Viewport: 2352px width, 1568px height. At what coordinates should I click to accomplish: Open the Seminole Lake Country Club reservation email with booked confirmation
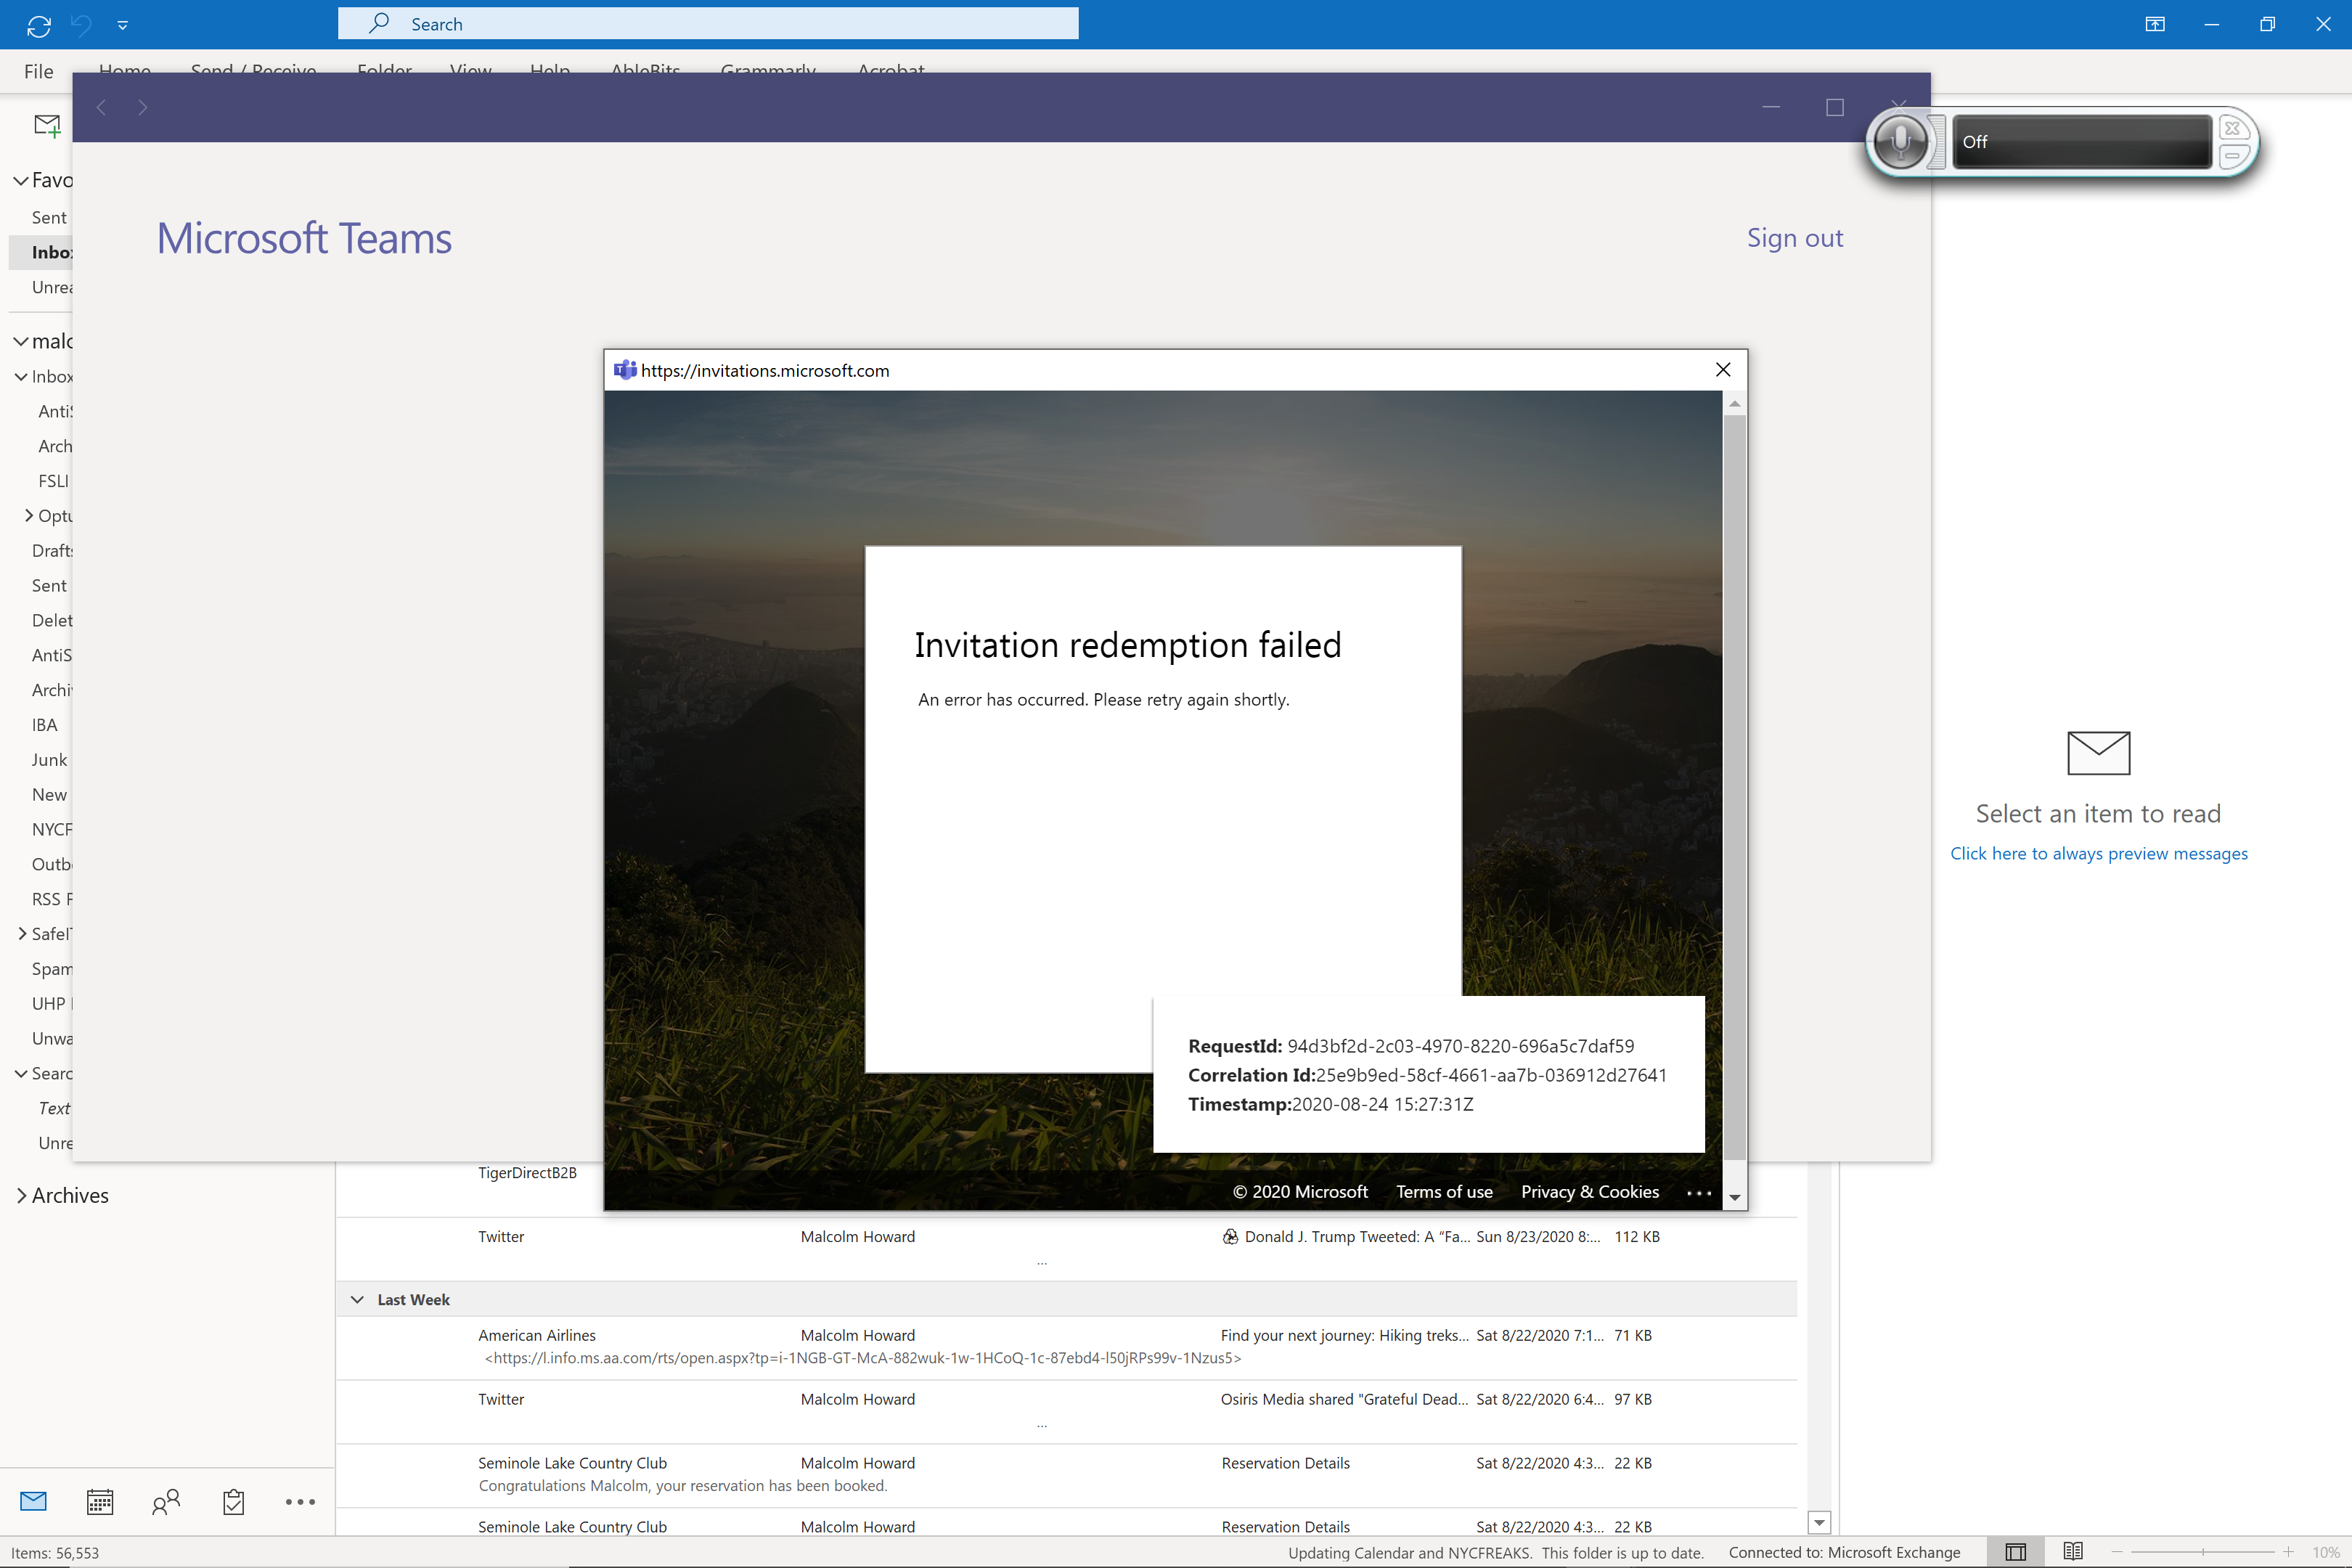tap(1066, 1475)
